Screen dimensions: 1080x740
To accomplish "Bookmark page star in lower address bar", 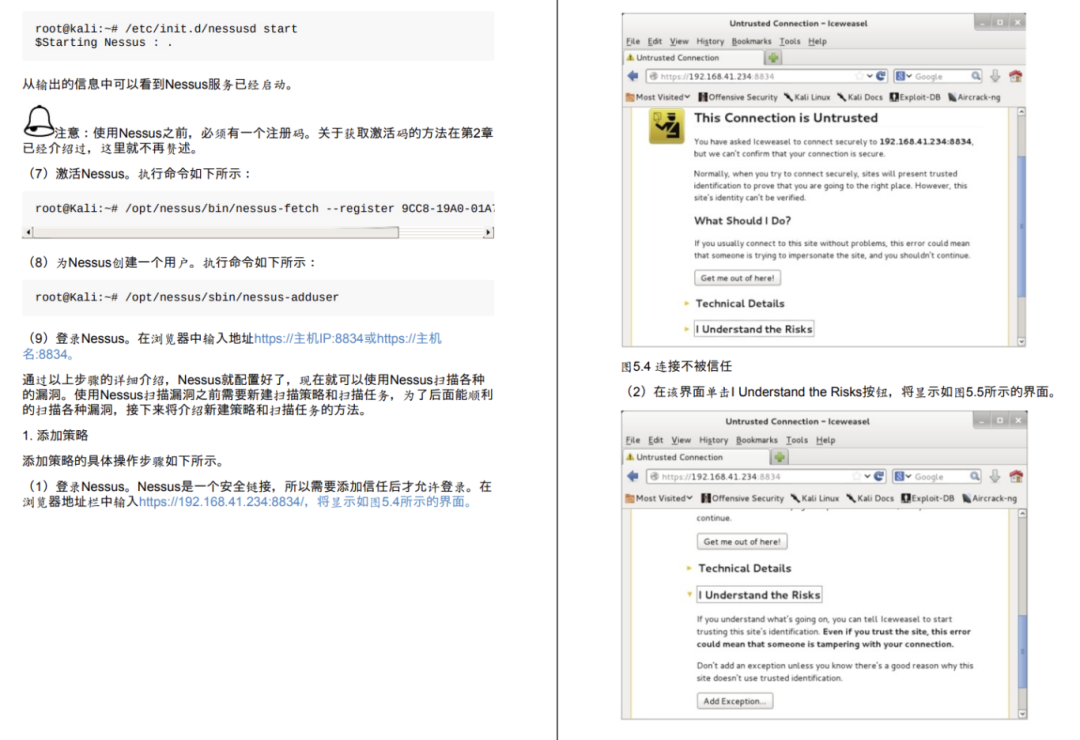I will pyautogui.click(x=857, y=476).
